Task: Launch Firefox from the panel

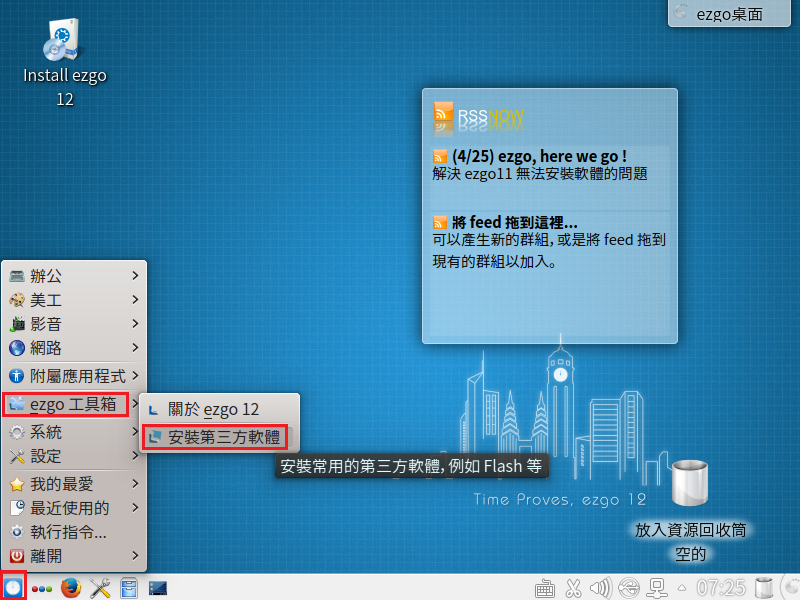Action: tap(71, 588)
